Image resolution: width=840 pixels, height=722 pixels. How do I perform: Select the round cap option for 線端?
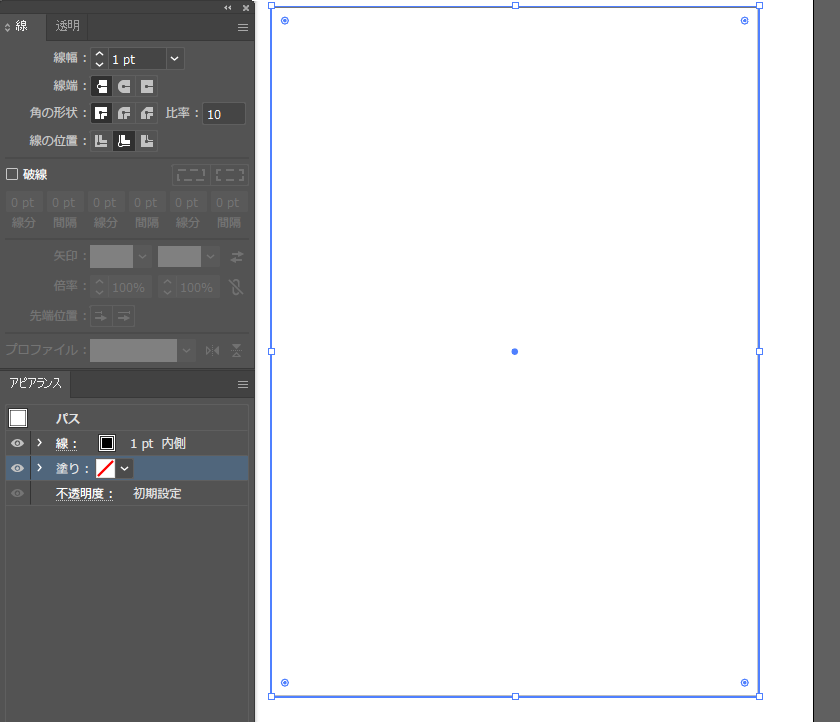(124, 86)
